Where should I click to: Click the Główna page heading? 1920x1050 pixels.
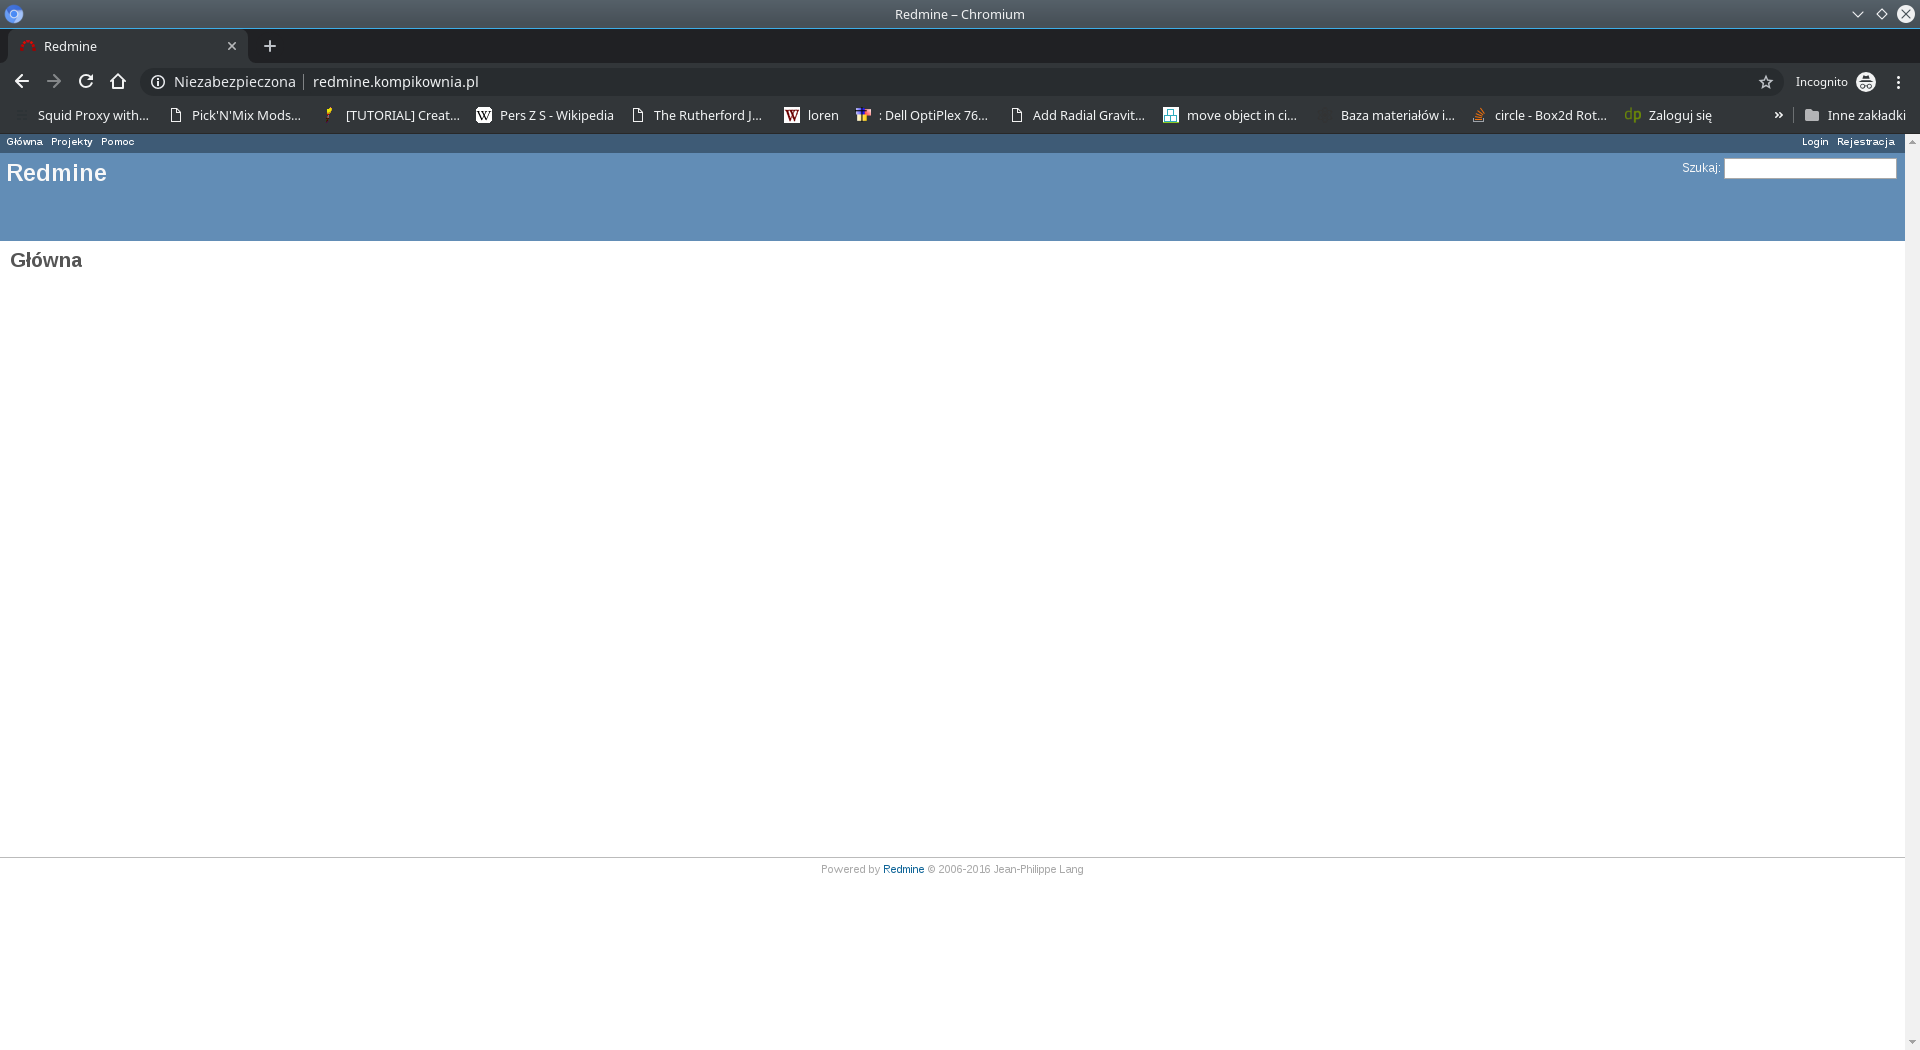(46, 260)
